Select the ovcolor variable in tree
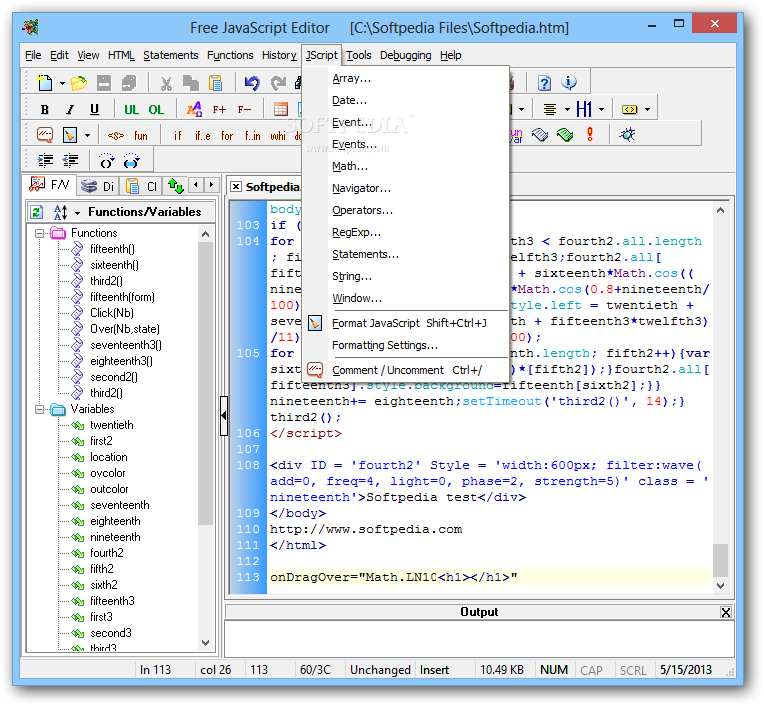 [108, 474]
